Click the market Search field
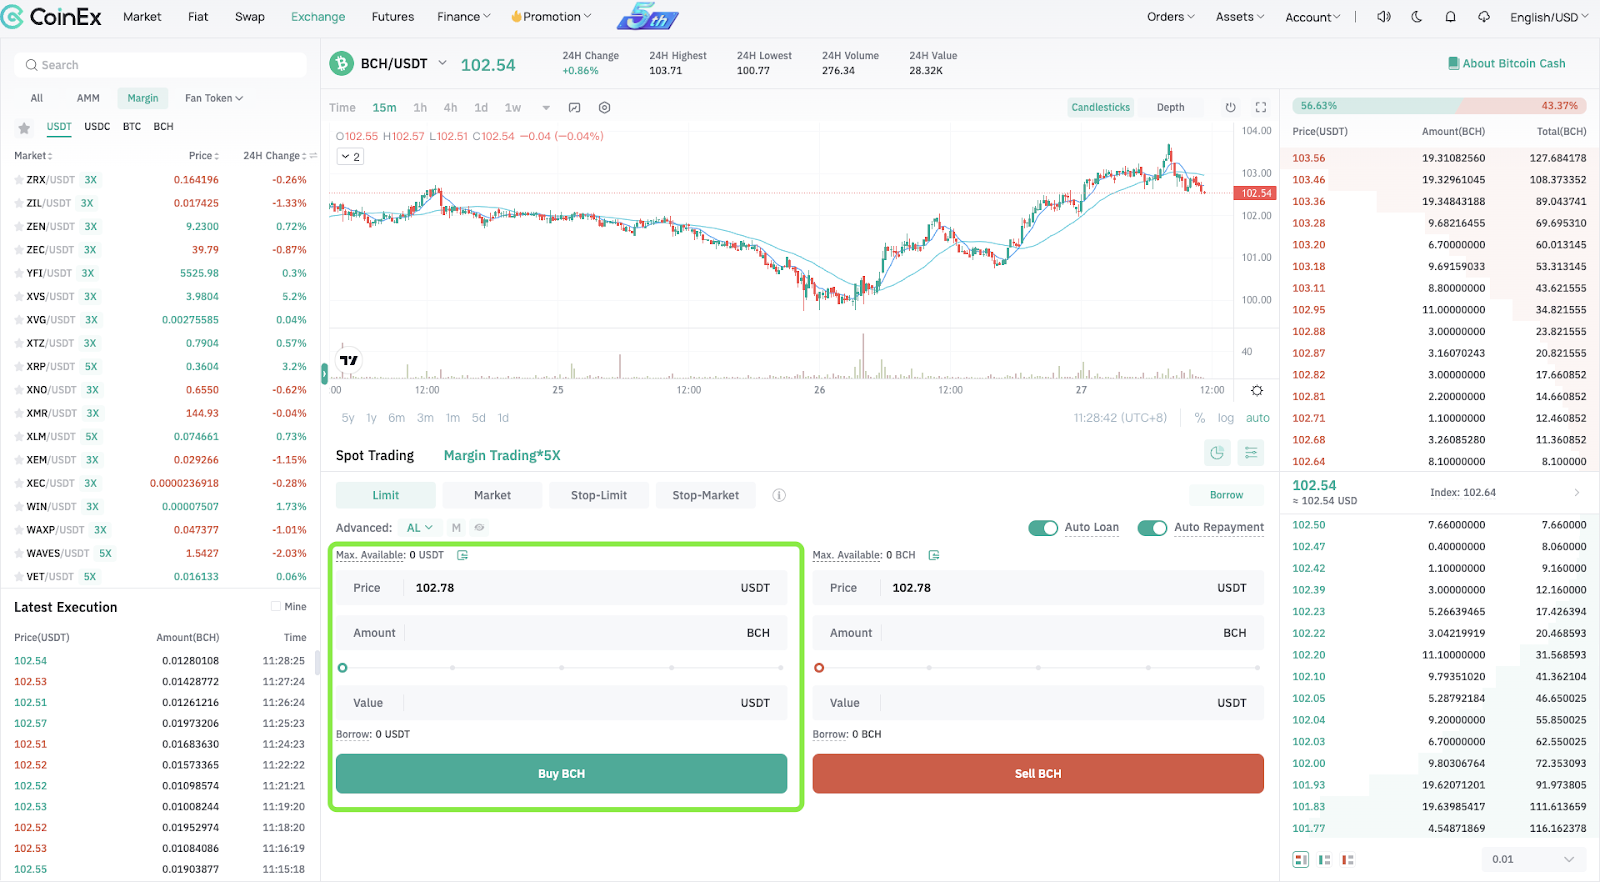Image resolution: width=1600 pixels, height=882 pixels. (x=160, y=65)
